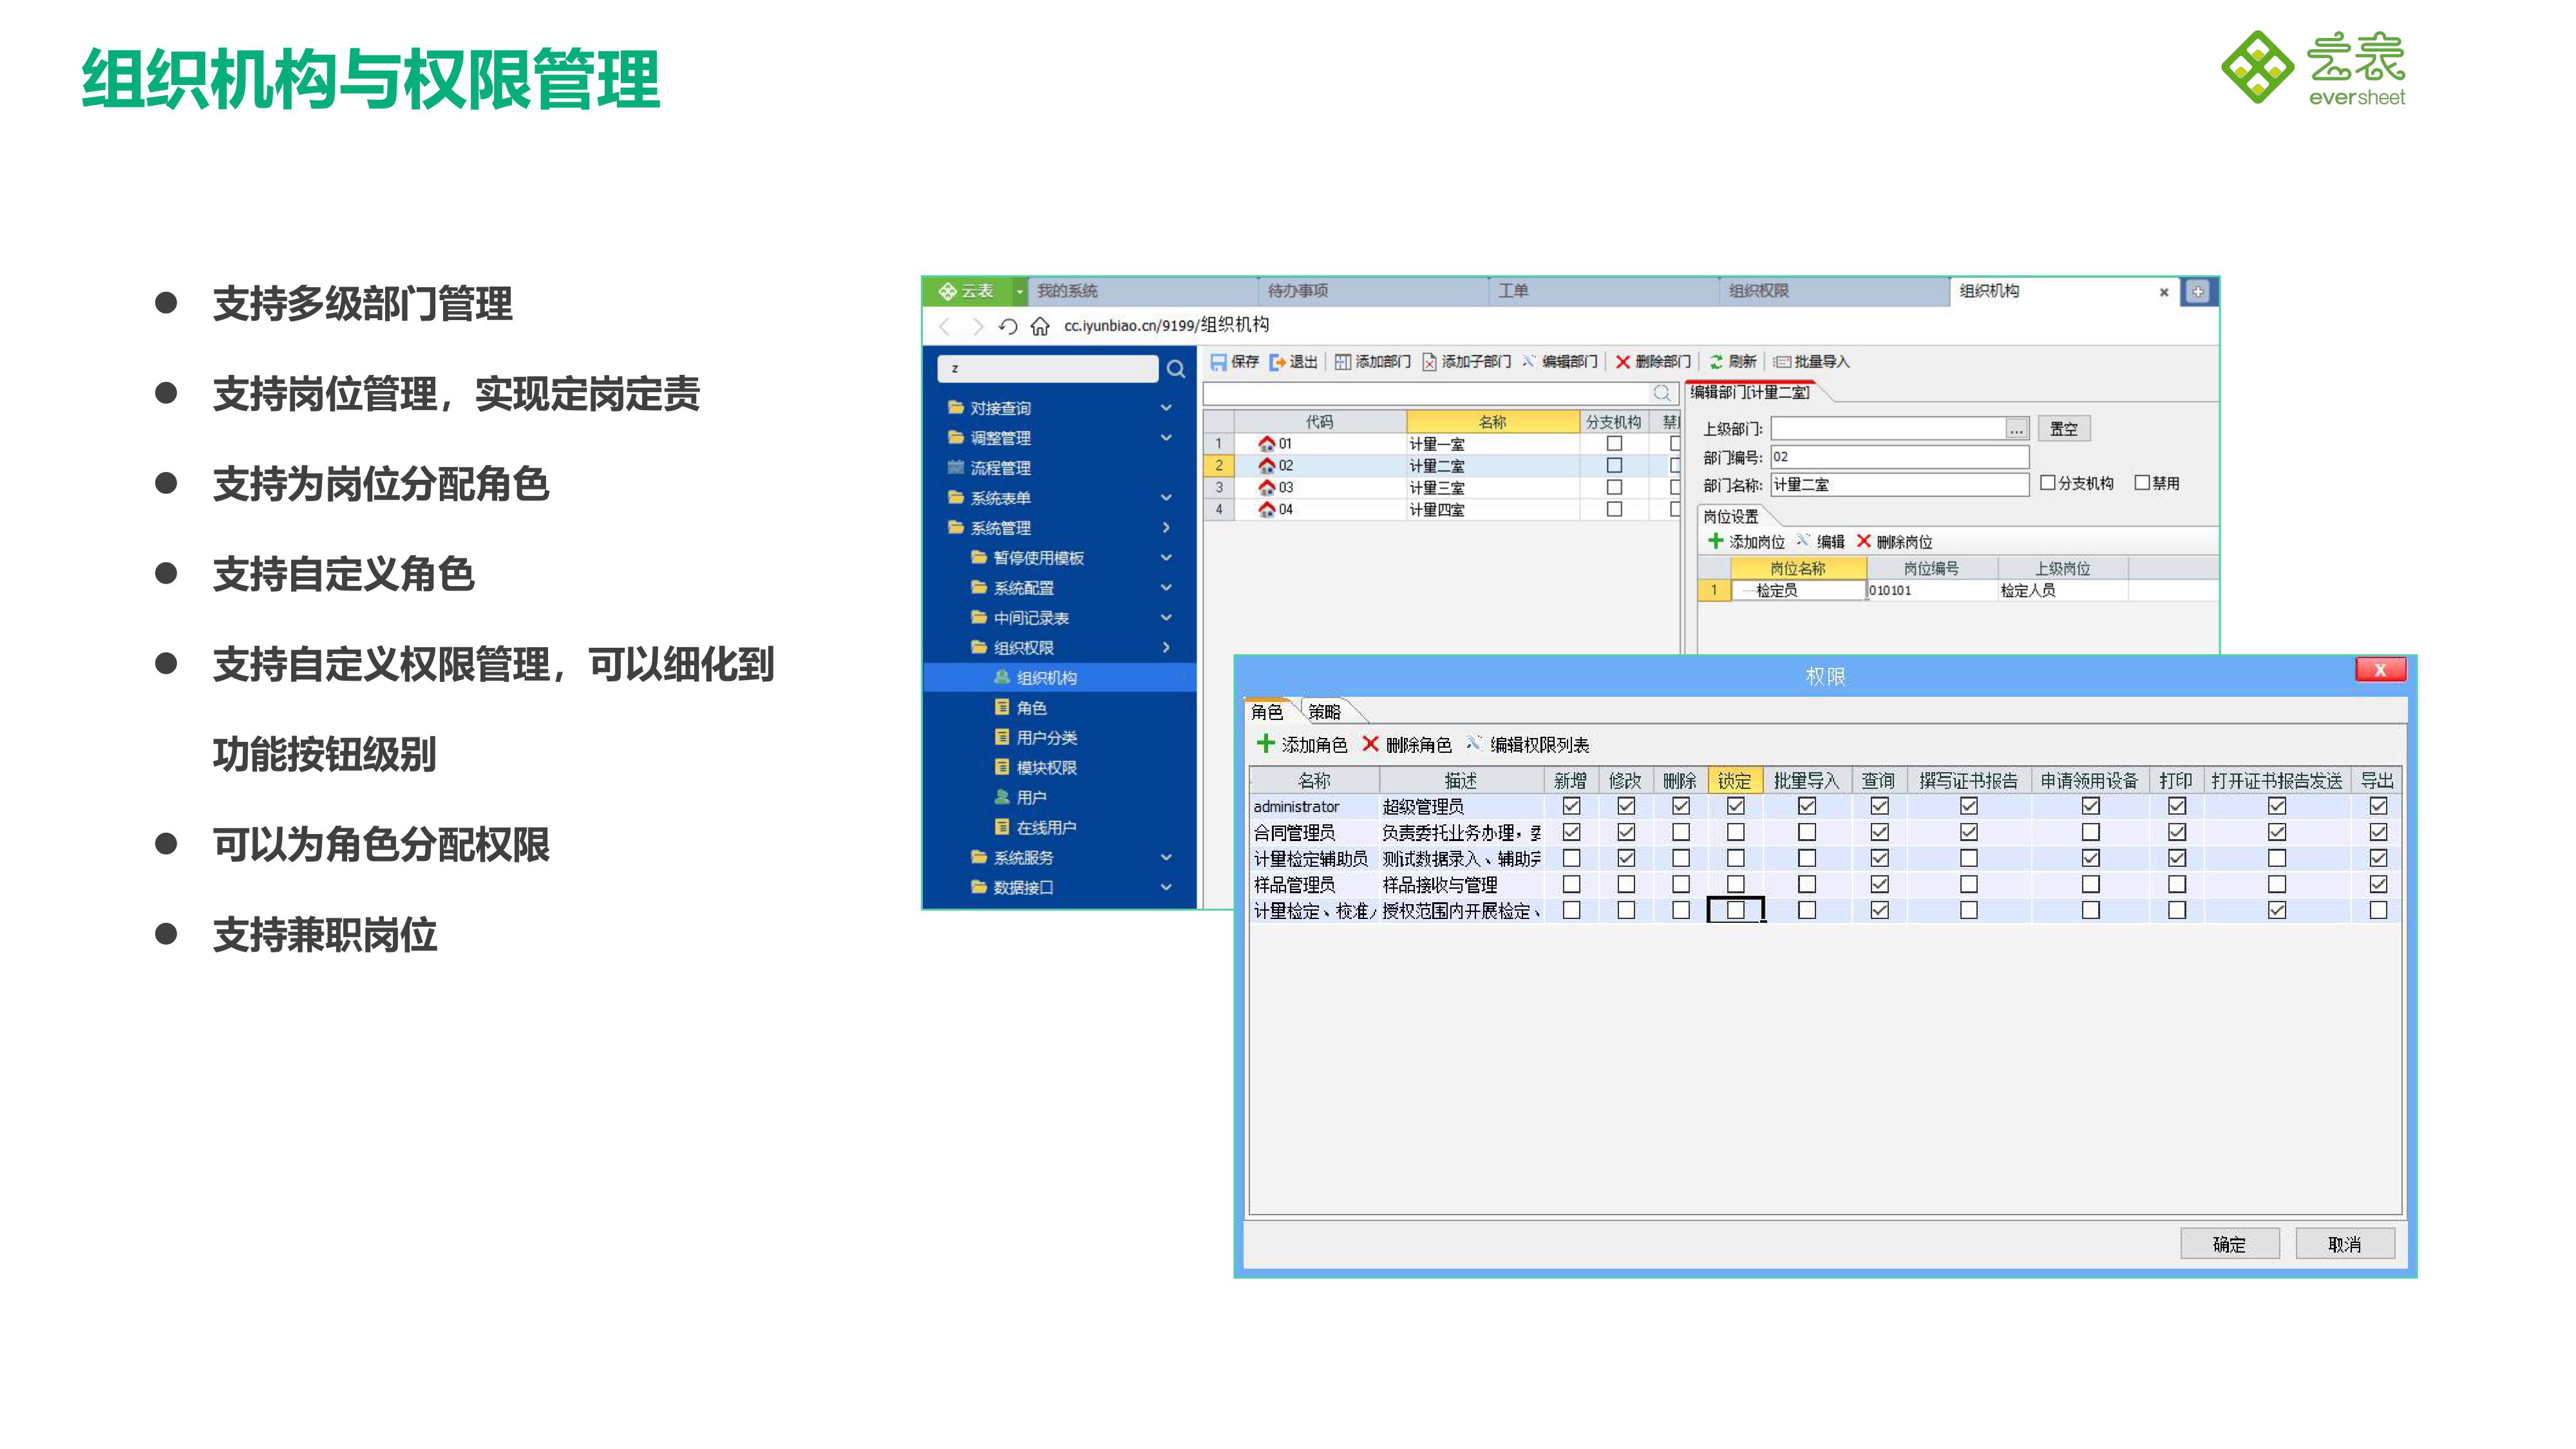The image size is (2576, 1449).
Task: Click the 云表 logo button in tab bar
Action: 966,291
